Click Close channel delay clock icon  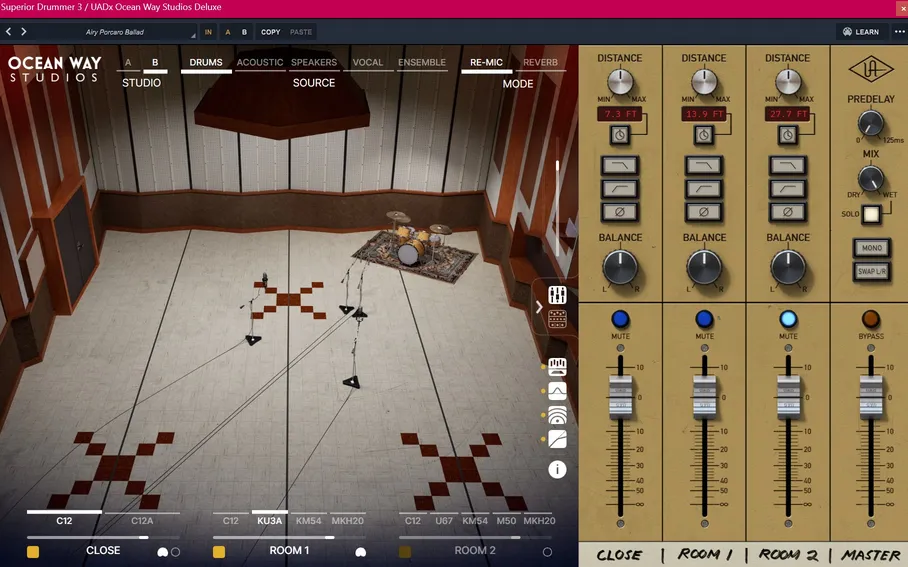620,135
